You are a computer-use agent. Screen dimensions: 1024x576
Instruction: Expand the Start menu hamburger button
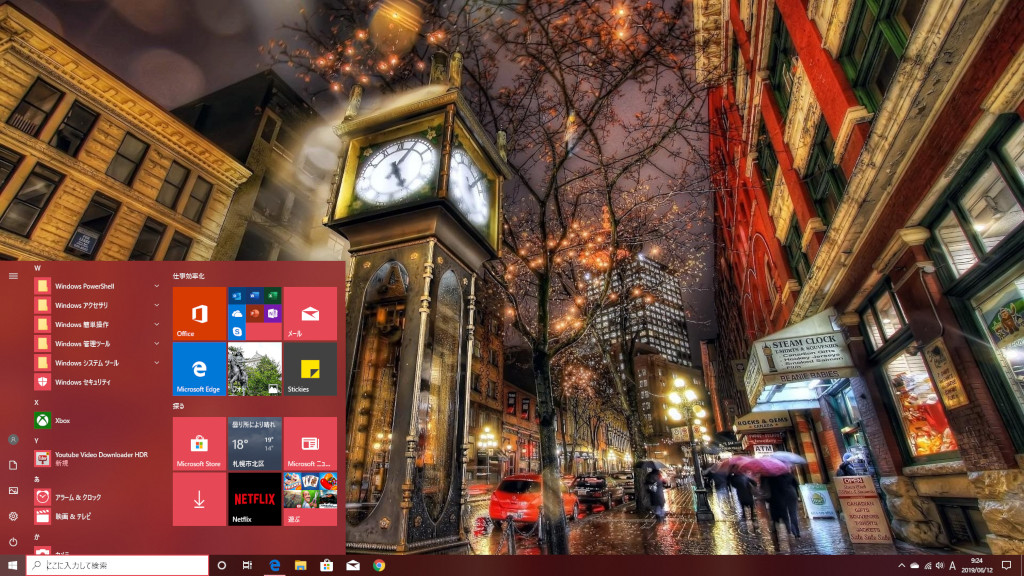click(x=13, y=276)
